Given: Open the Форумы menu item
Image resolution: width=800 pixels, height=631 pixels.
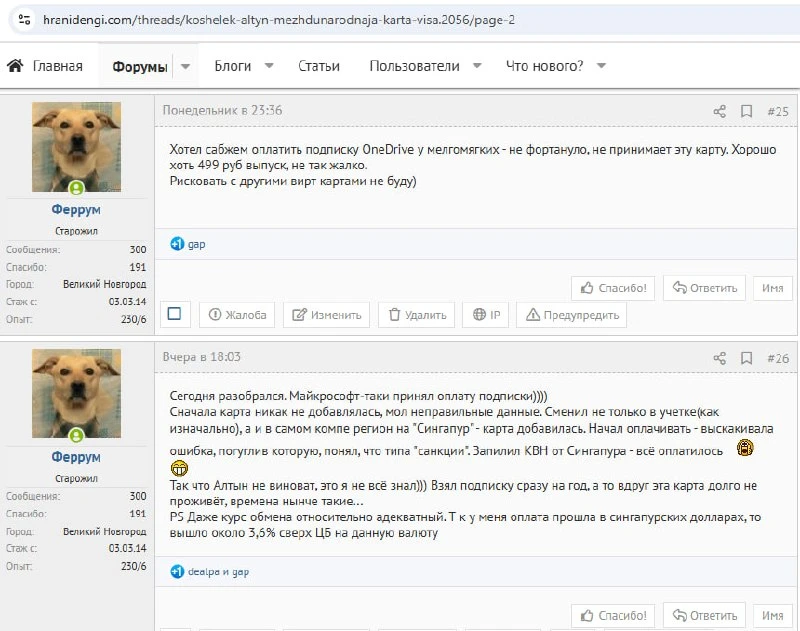Looking at the screenshot, I should point(140,66).
